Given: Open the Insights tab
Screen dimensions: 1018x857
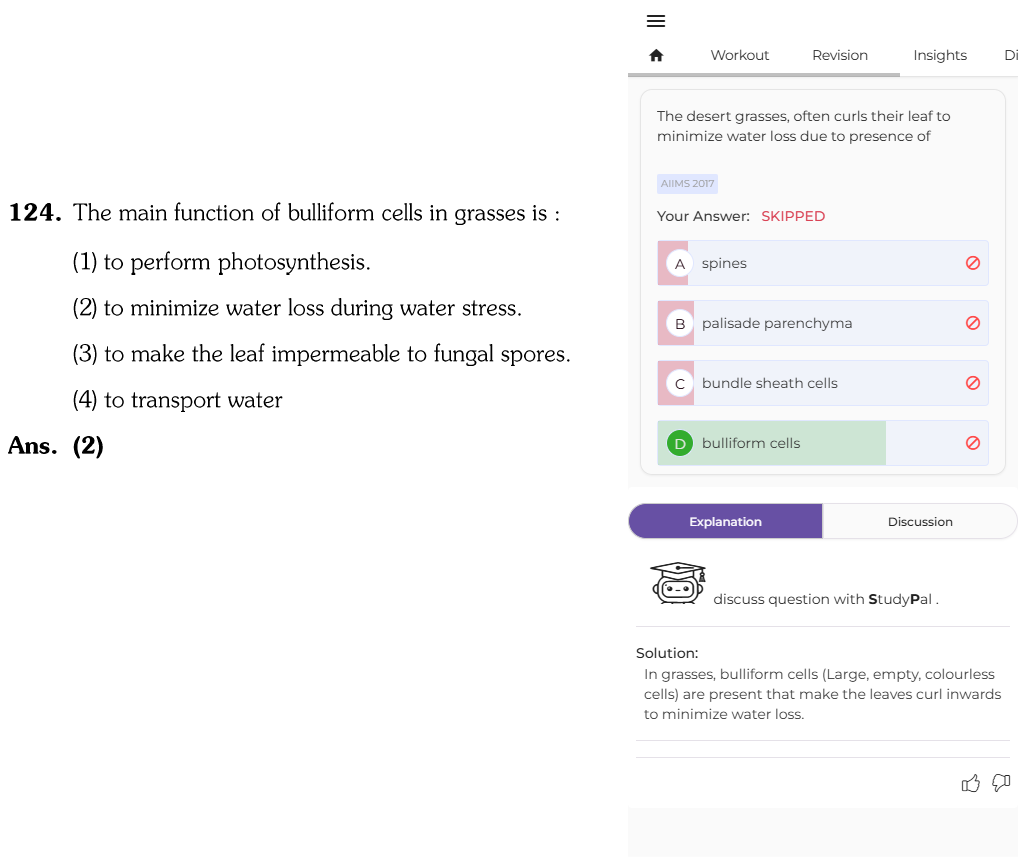Looking at the screenshot, I should point(939,55).
